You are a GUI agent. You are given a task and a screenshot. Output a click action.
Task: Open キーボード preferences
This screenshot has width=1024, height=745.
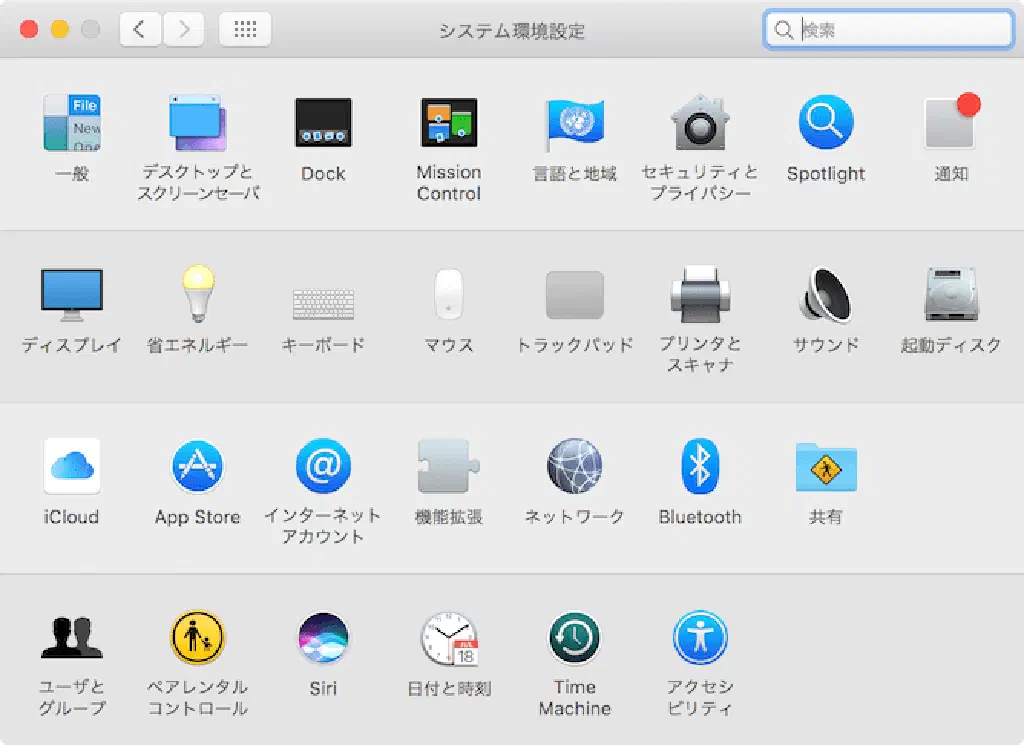click(323, 302)
